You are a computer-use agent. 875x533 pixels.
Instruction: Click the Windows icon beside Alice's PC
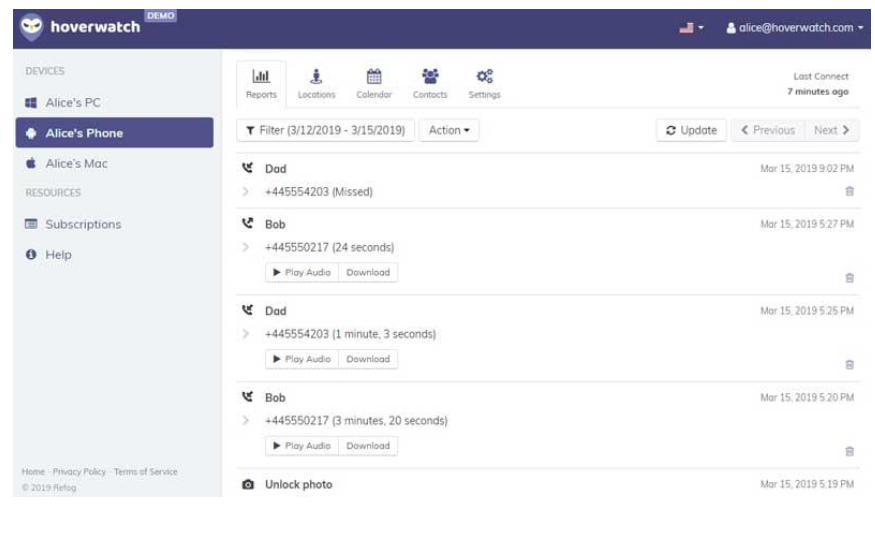point(31,103)
